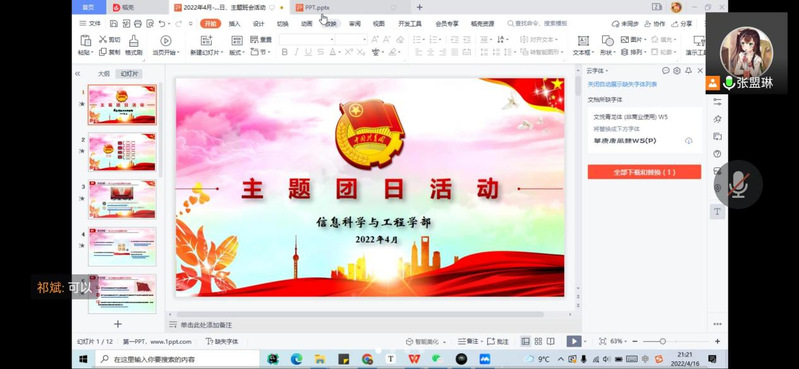The height and width of the screenshot is (369, 799).
Task: Click the Undo arrow icon
Action: click(162, 23)
